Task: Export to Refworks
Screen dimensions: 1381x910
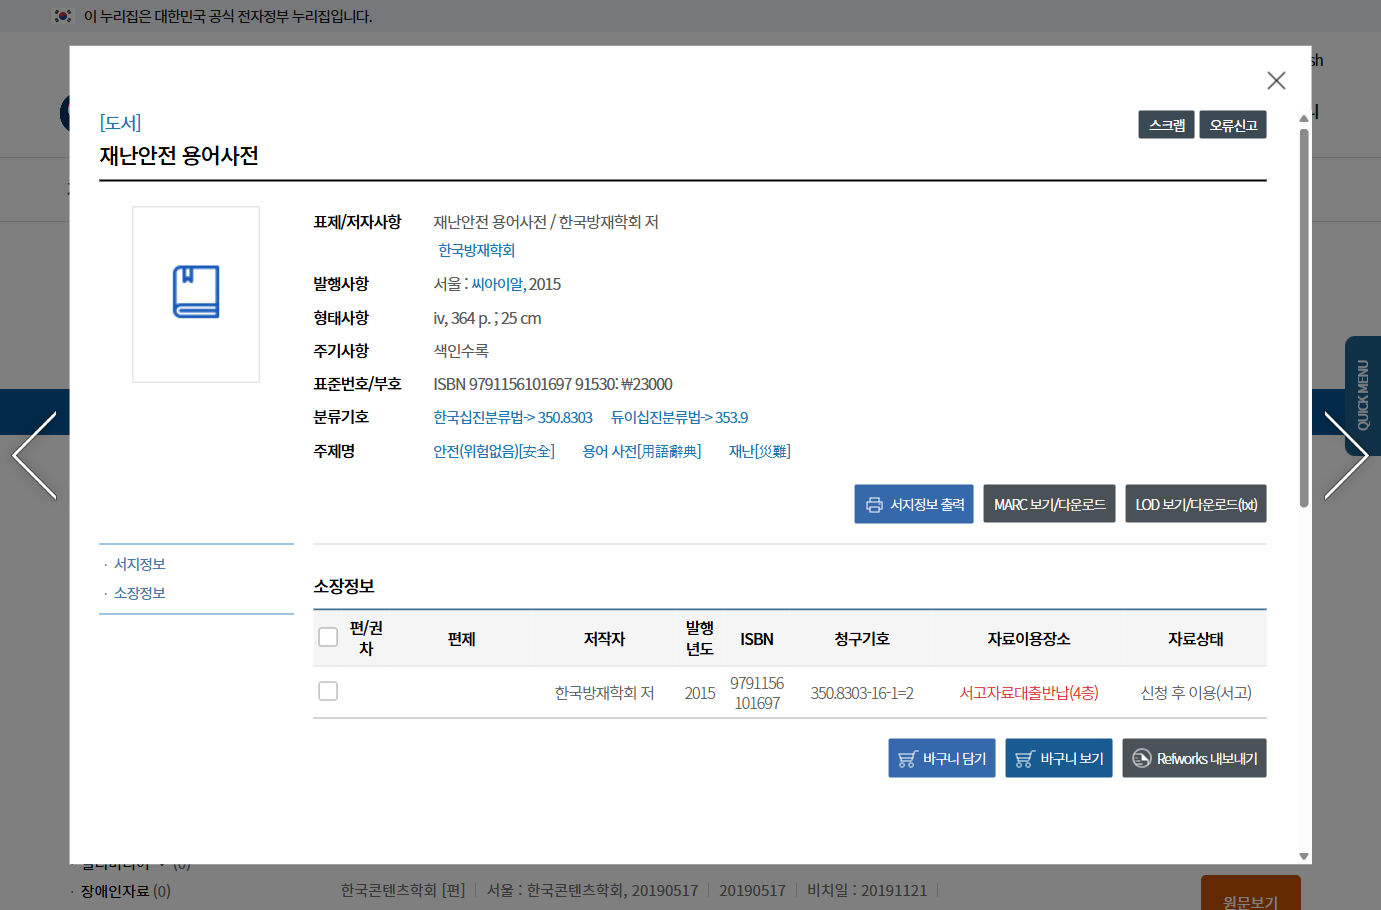Action: [1194, 758]
